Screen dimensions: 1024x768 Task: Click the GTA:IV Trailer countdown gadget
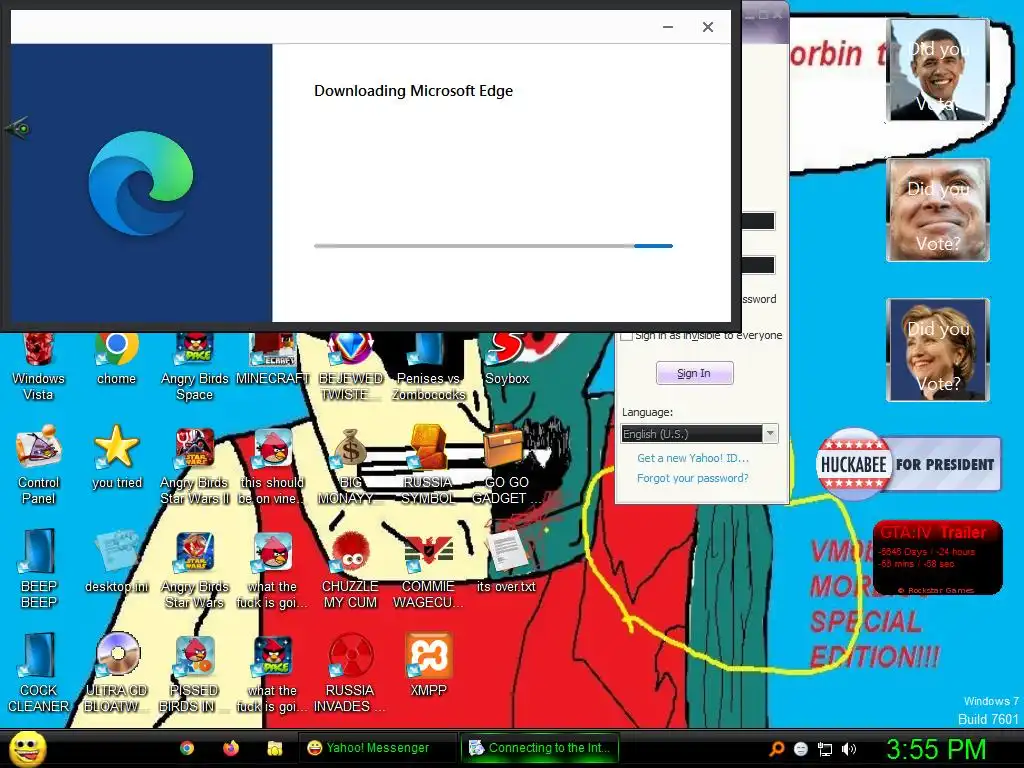pos(937,557)
